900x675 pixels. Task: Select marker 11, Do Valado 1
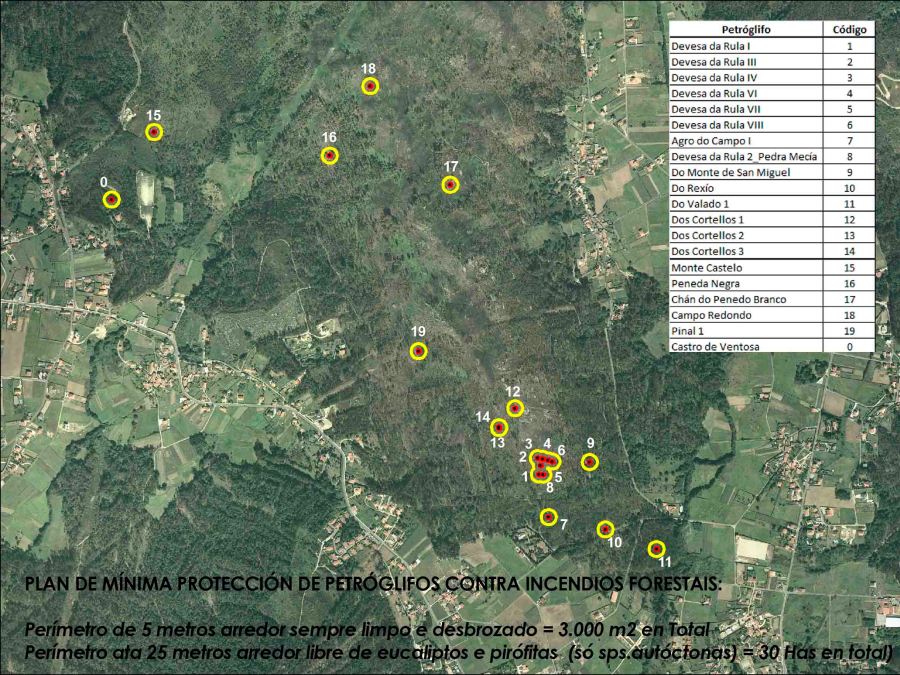coord(658,548)
